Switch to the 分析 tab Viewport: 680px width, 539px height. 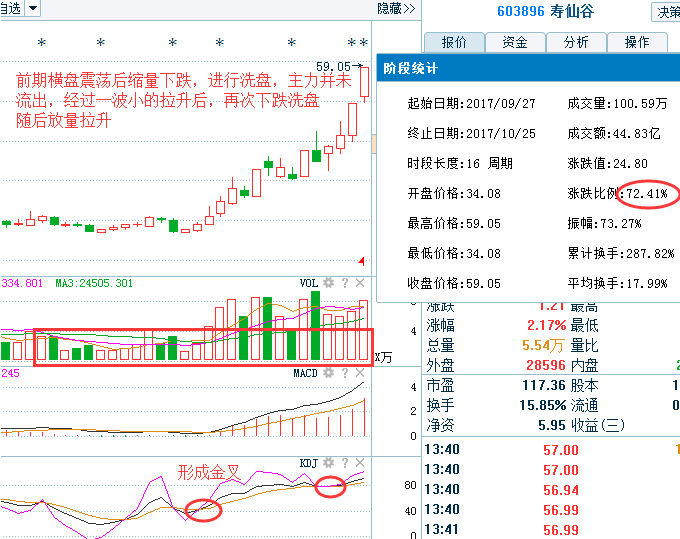click(x=576, y=42)
